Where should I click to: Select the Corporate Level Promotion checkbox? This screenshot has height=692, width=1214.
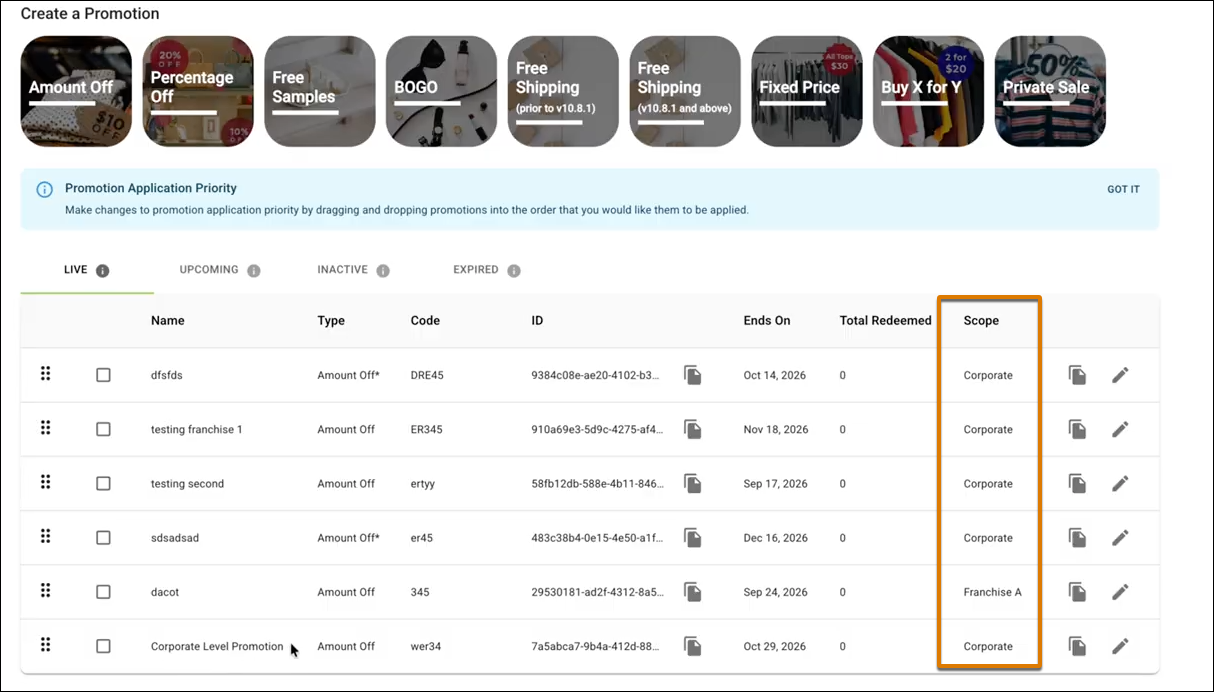click(x=103, y=646)
